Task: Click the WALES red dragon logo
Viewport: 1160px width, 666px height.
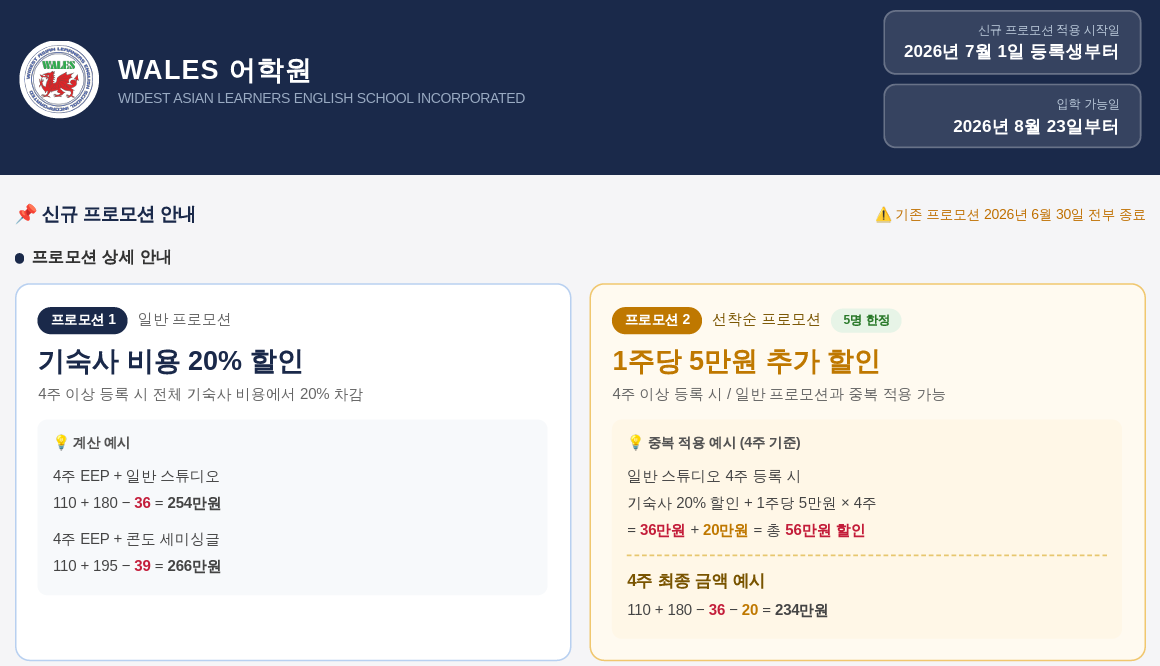Action: 59,79
